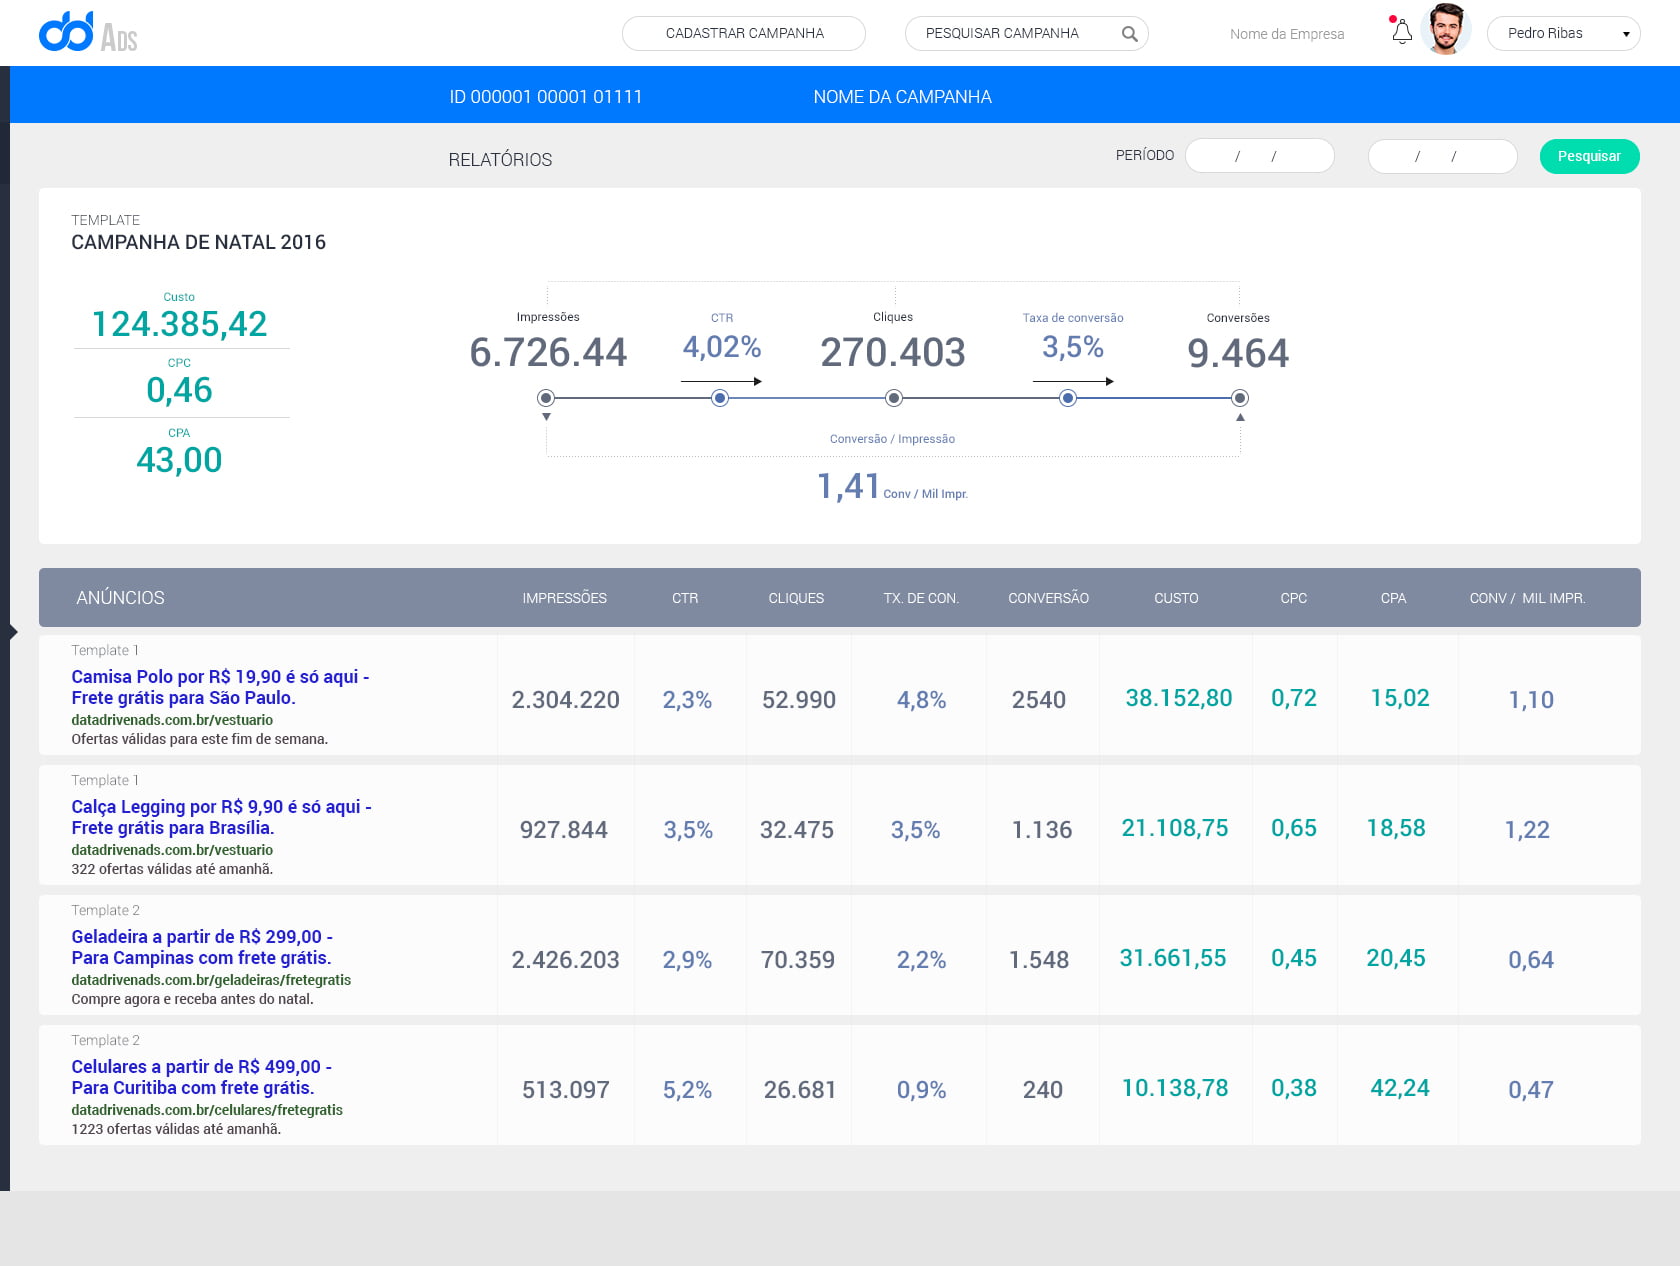The height and width of the screenshot is (1266, 1680).
Task: Sort by the CUSTO column header
Action: (x=1176, y=598)
